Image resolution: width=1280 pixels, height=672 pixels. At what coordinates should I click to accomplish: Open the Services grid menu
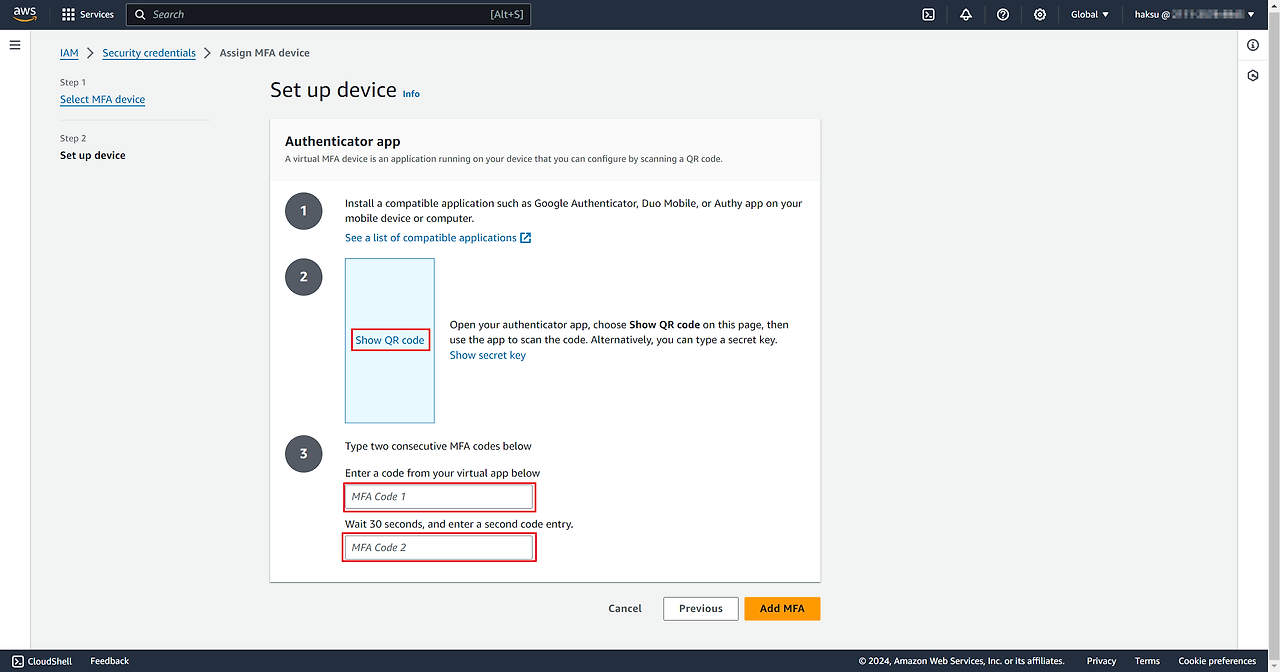click(x=88, y=14)
